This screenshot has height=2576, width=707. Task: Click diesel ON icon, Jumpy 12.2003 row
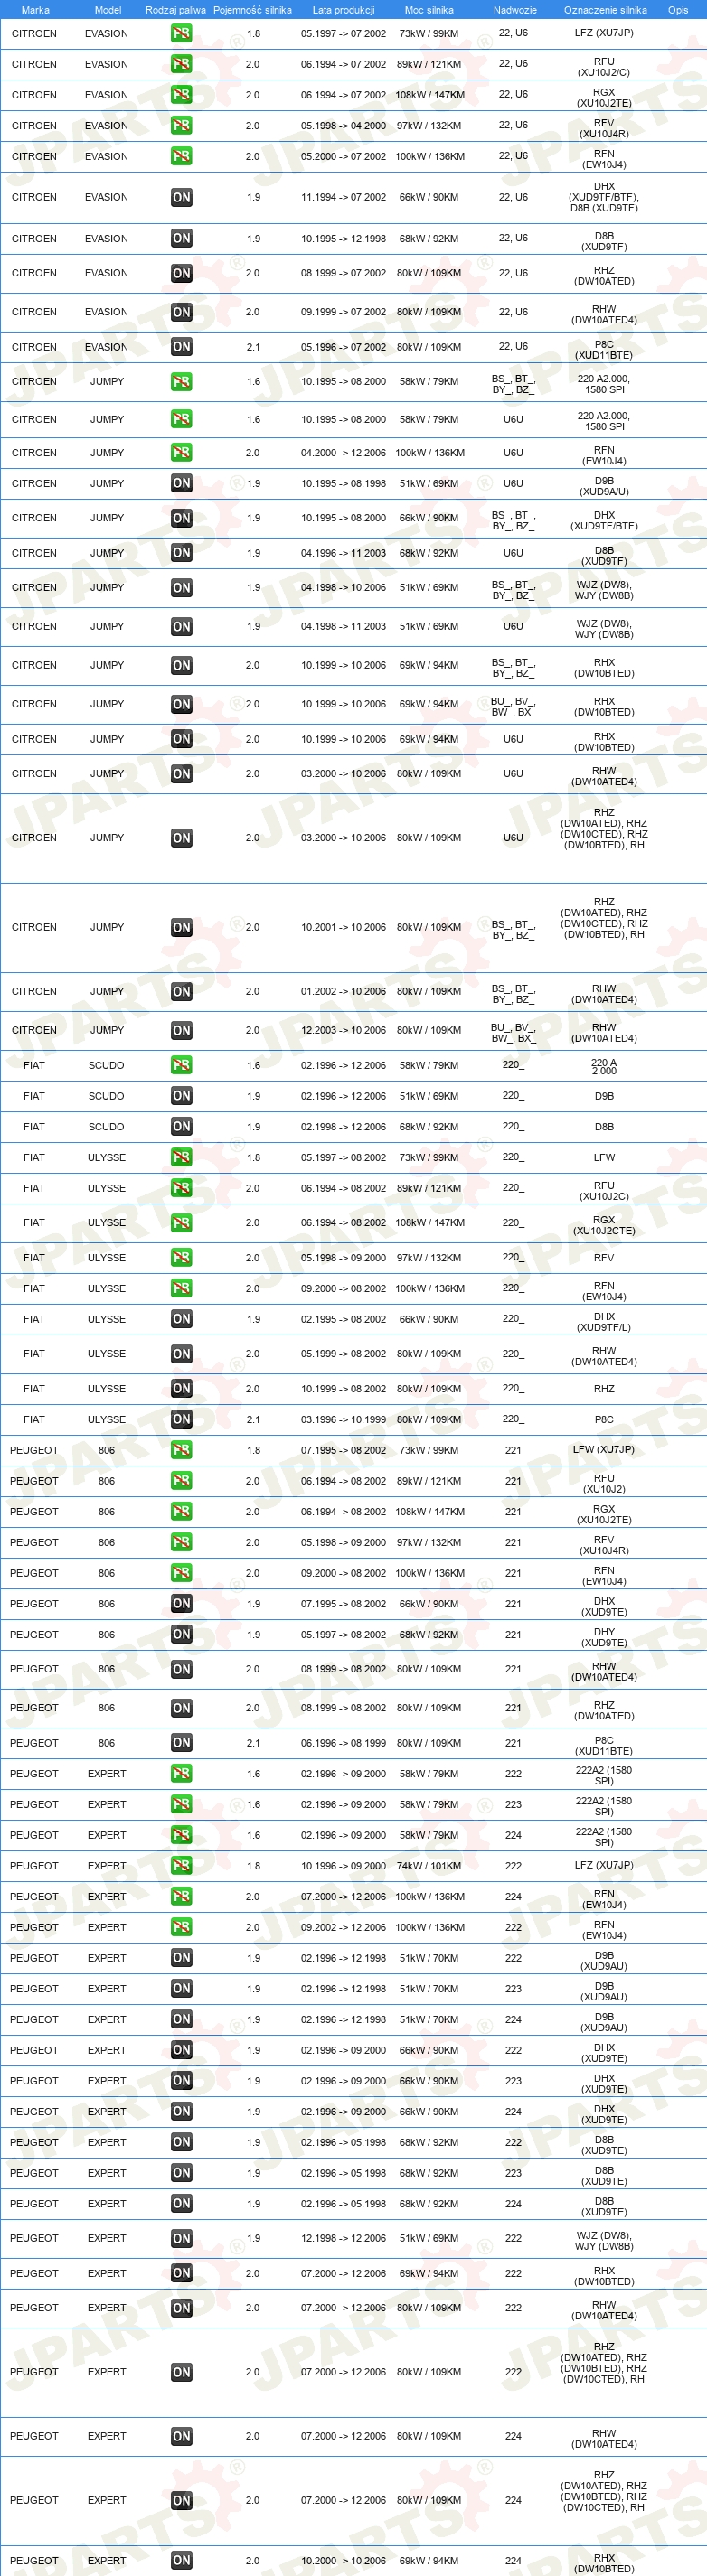point(181,1030)
